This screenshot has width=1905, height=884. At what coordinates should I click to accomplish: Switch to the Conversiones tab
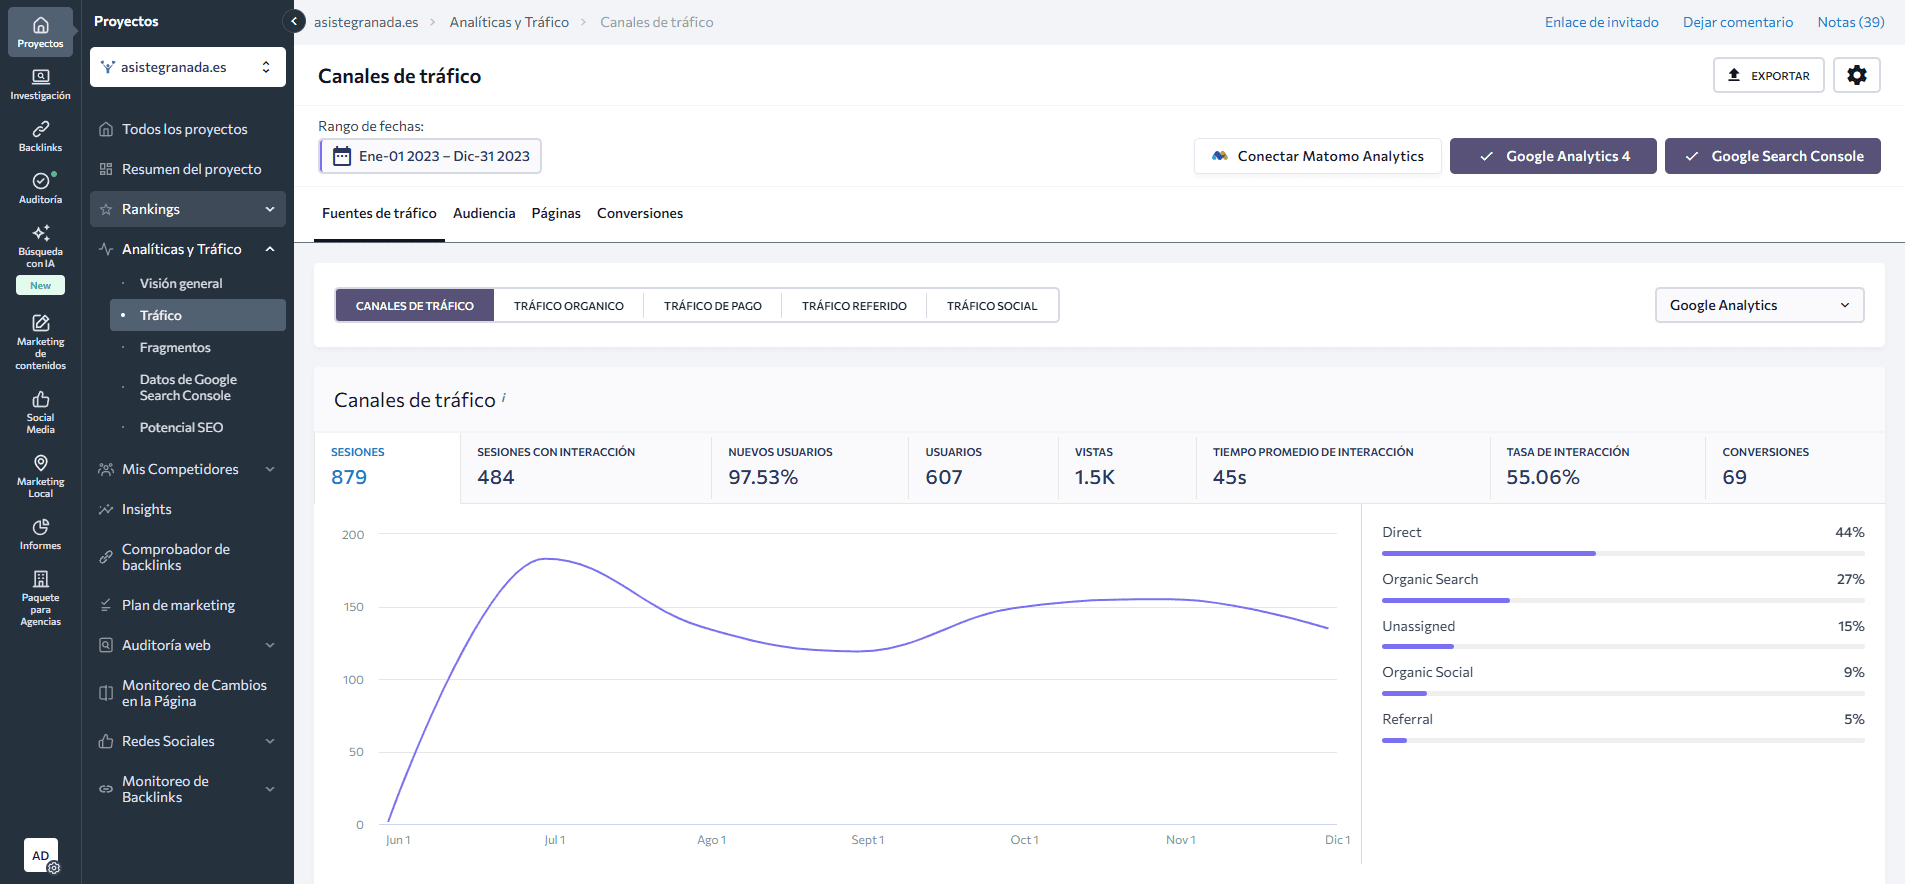click(x=640, y=213)
